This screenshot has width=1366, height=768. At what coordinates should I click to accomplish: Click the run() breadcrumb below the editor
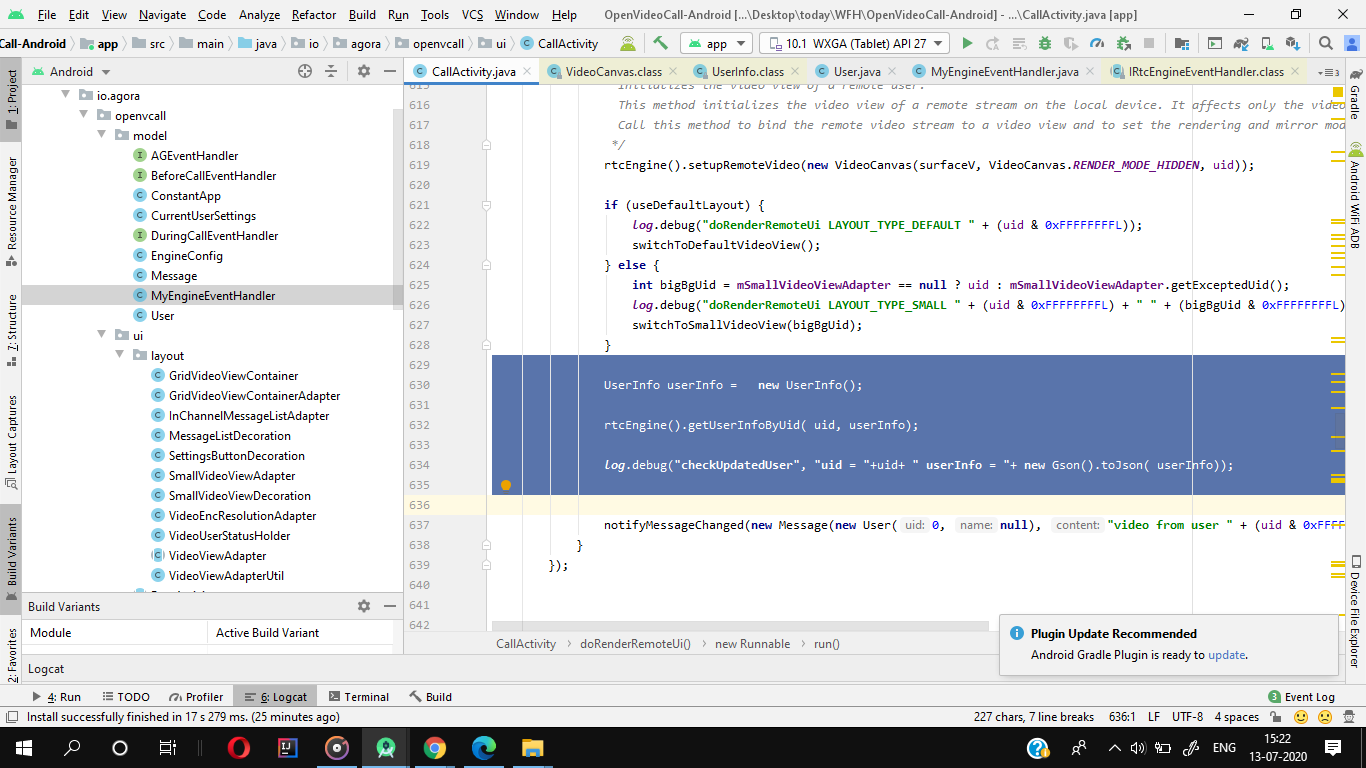pos(826,643)
